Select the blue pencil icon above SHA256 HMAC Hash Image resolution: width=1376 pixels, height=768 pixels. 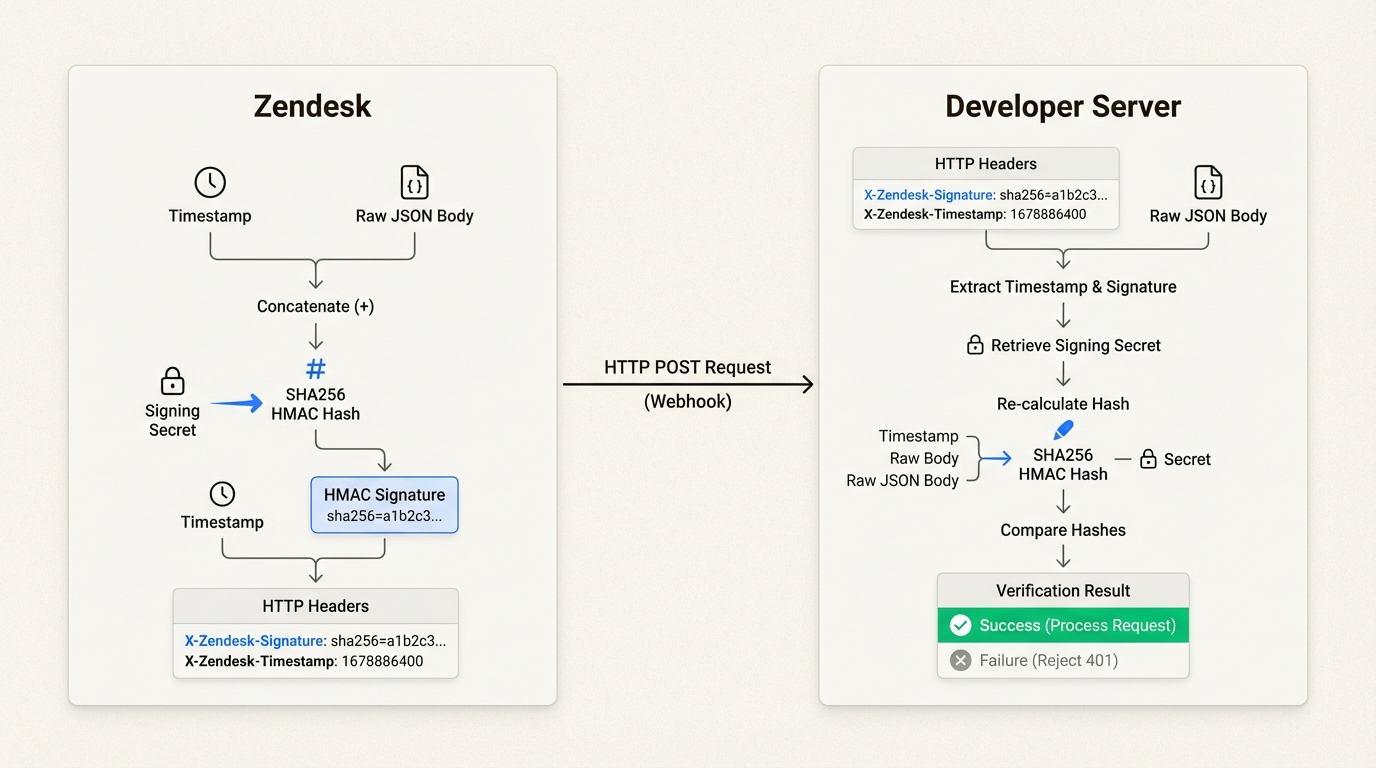(x=1061, y=430)
